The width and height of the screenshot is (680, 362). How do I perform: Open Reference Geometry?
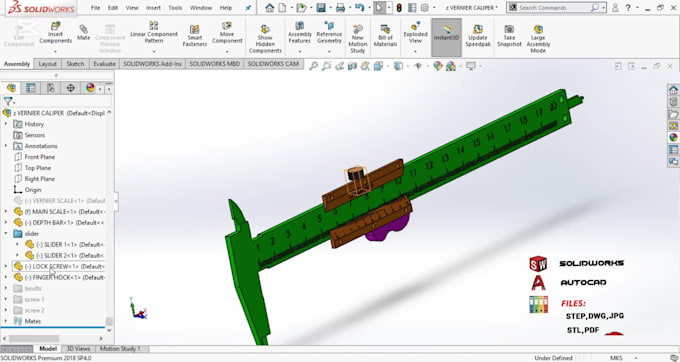(329, 33)
